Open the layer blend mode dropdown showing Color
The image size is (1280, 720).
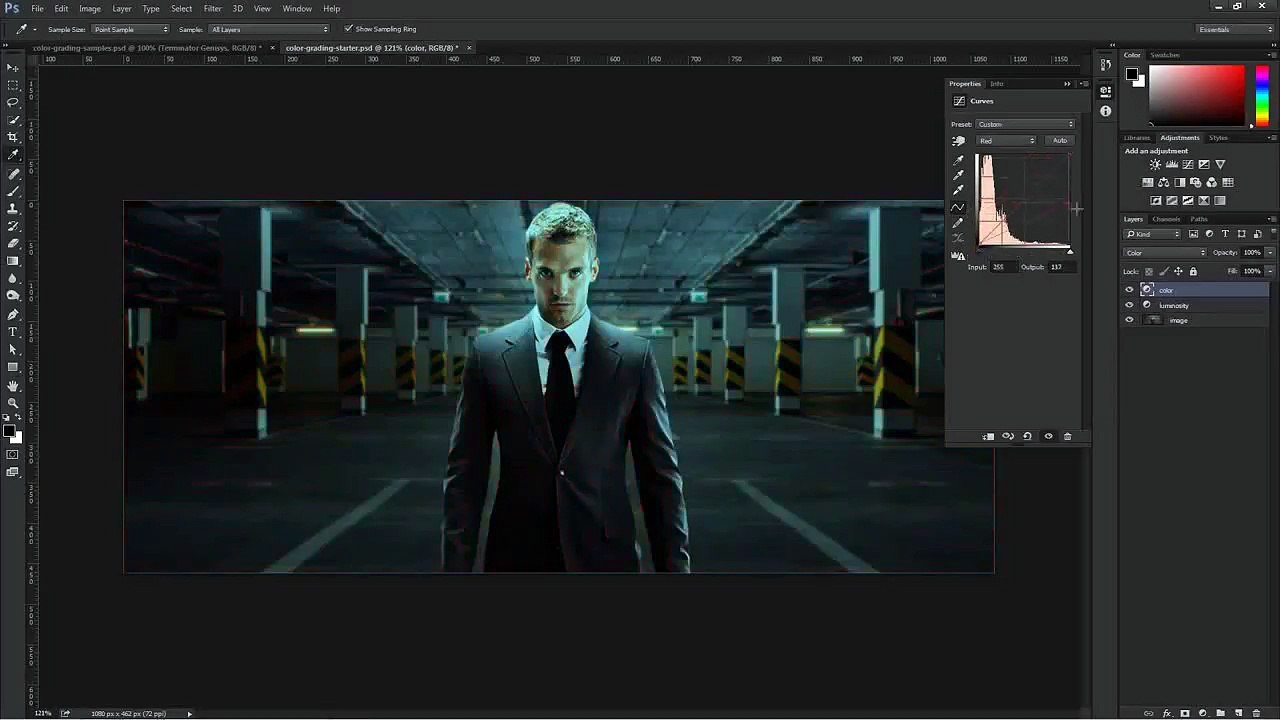1165,253
